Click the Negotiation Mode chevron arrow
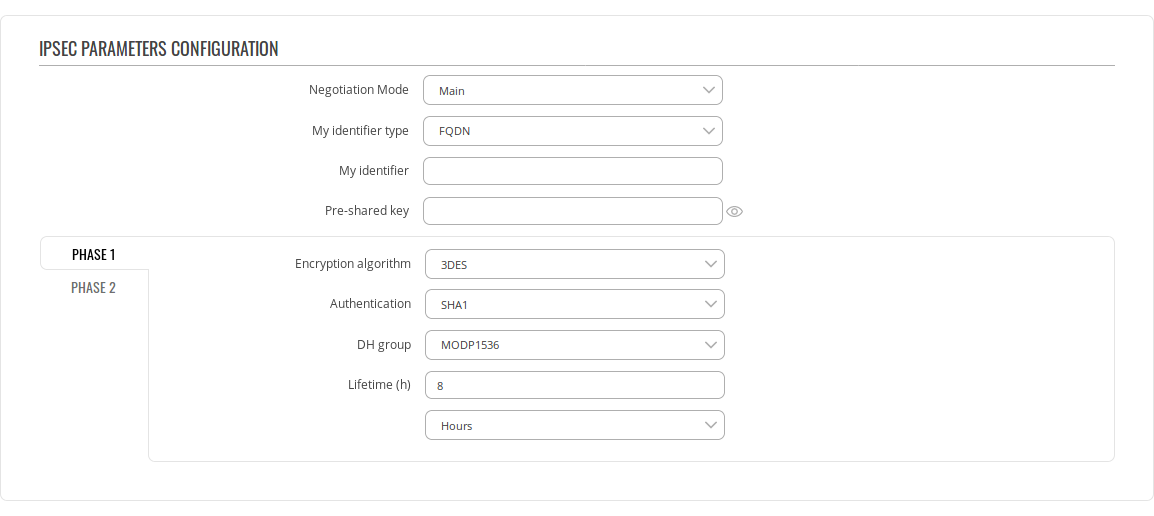This screenshot has height=516, width=1154. point(709,91)
